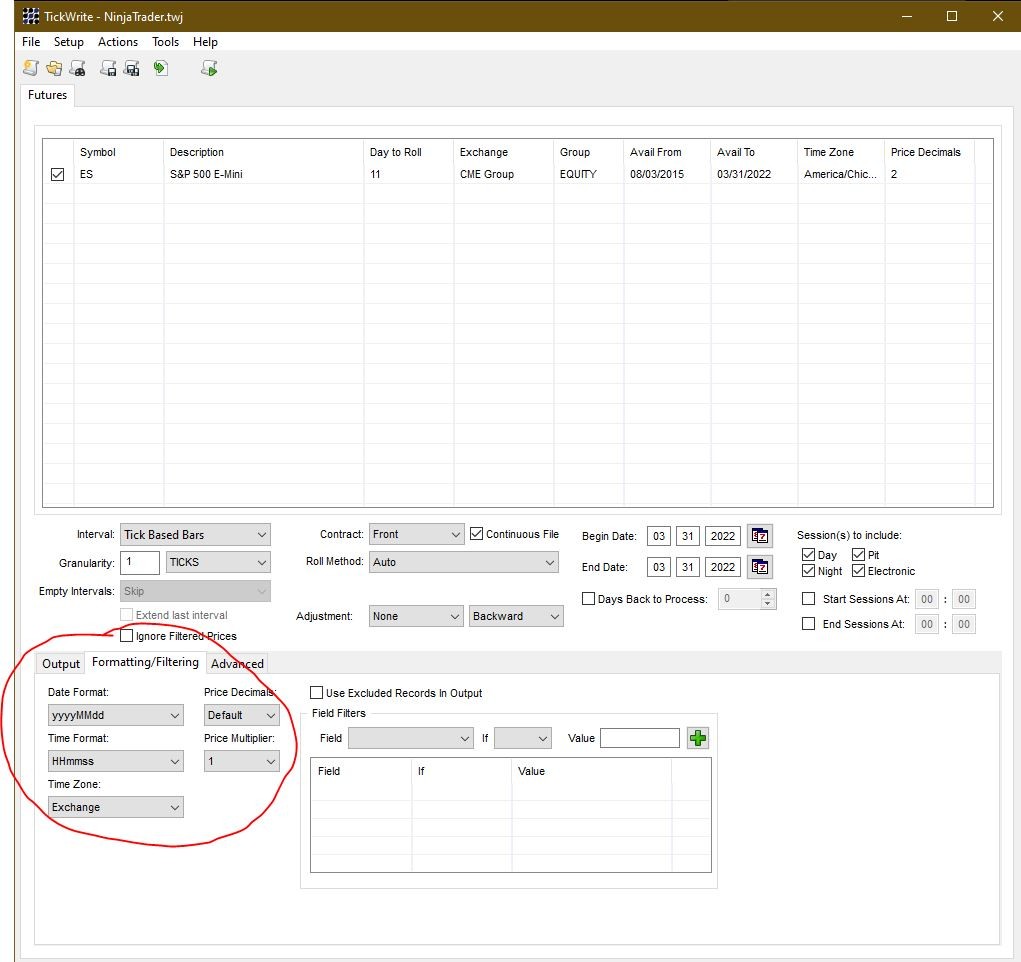Switch to the Output tab
This screenshot has height=962, width=1021.
pyautogui.click(x=61, y=664)
